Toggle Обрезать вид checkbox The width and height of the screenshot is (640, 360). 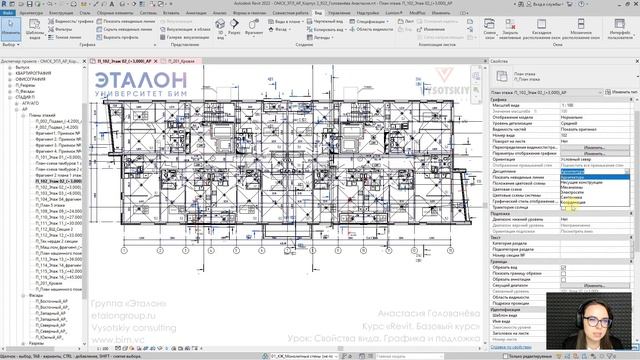[x=563, y=267]
